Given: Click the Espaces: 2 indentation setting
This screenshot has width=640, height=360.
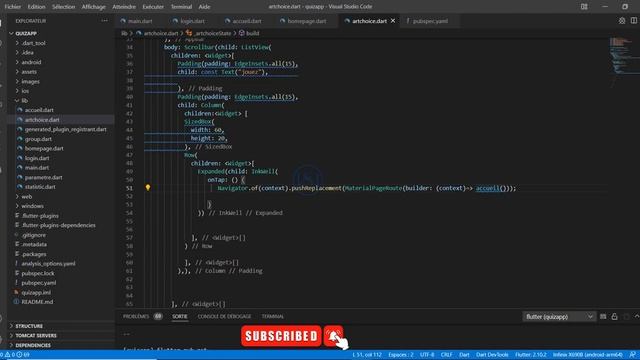Looking at the screenshot, I should click(x=400, y=355).
